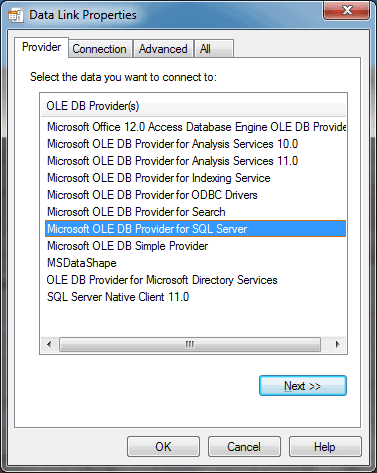
Task: Open the Advanced tab
Action: tap(163, 49)
